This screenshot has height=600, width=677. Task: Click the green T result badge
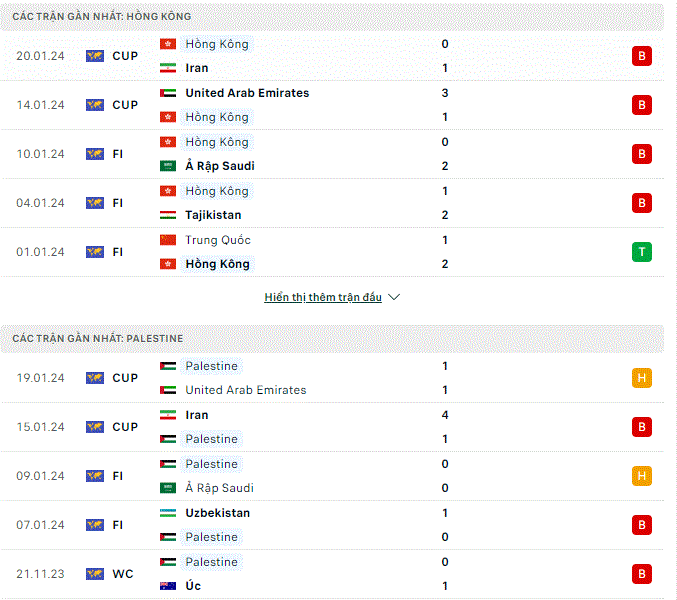coord(642,252)
